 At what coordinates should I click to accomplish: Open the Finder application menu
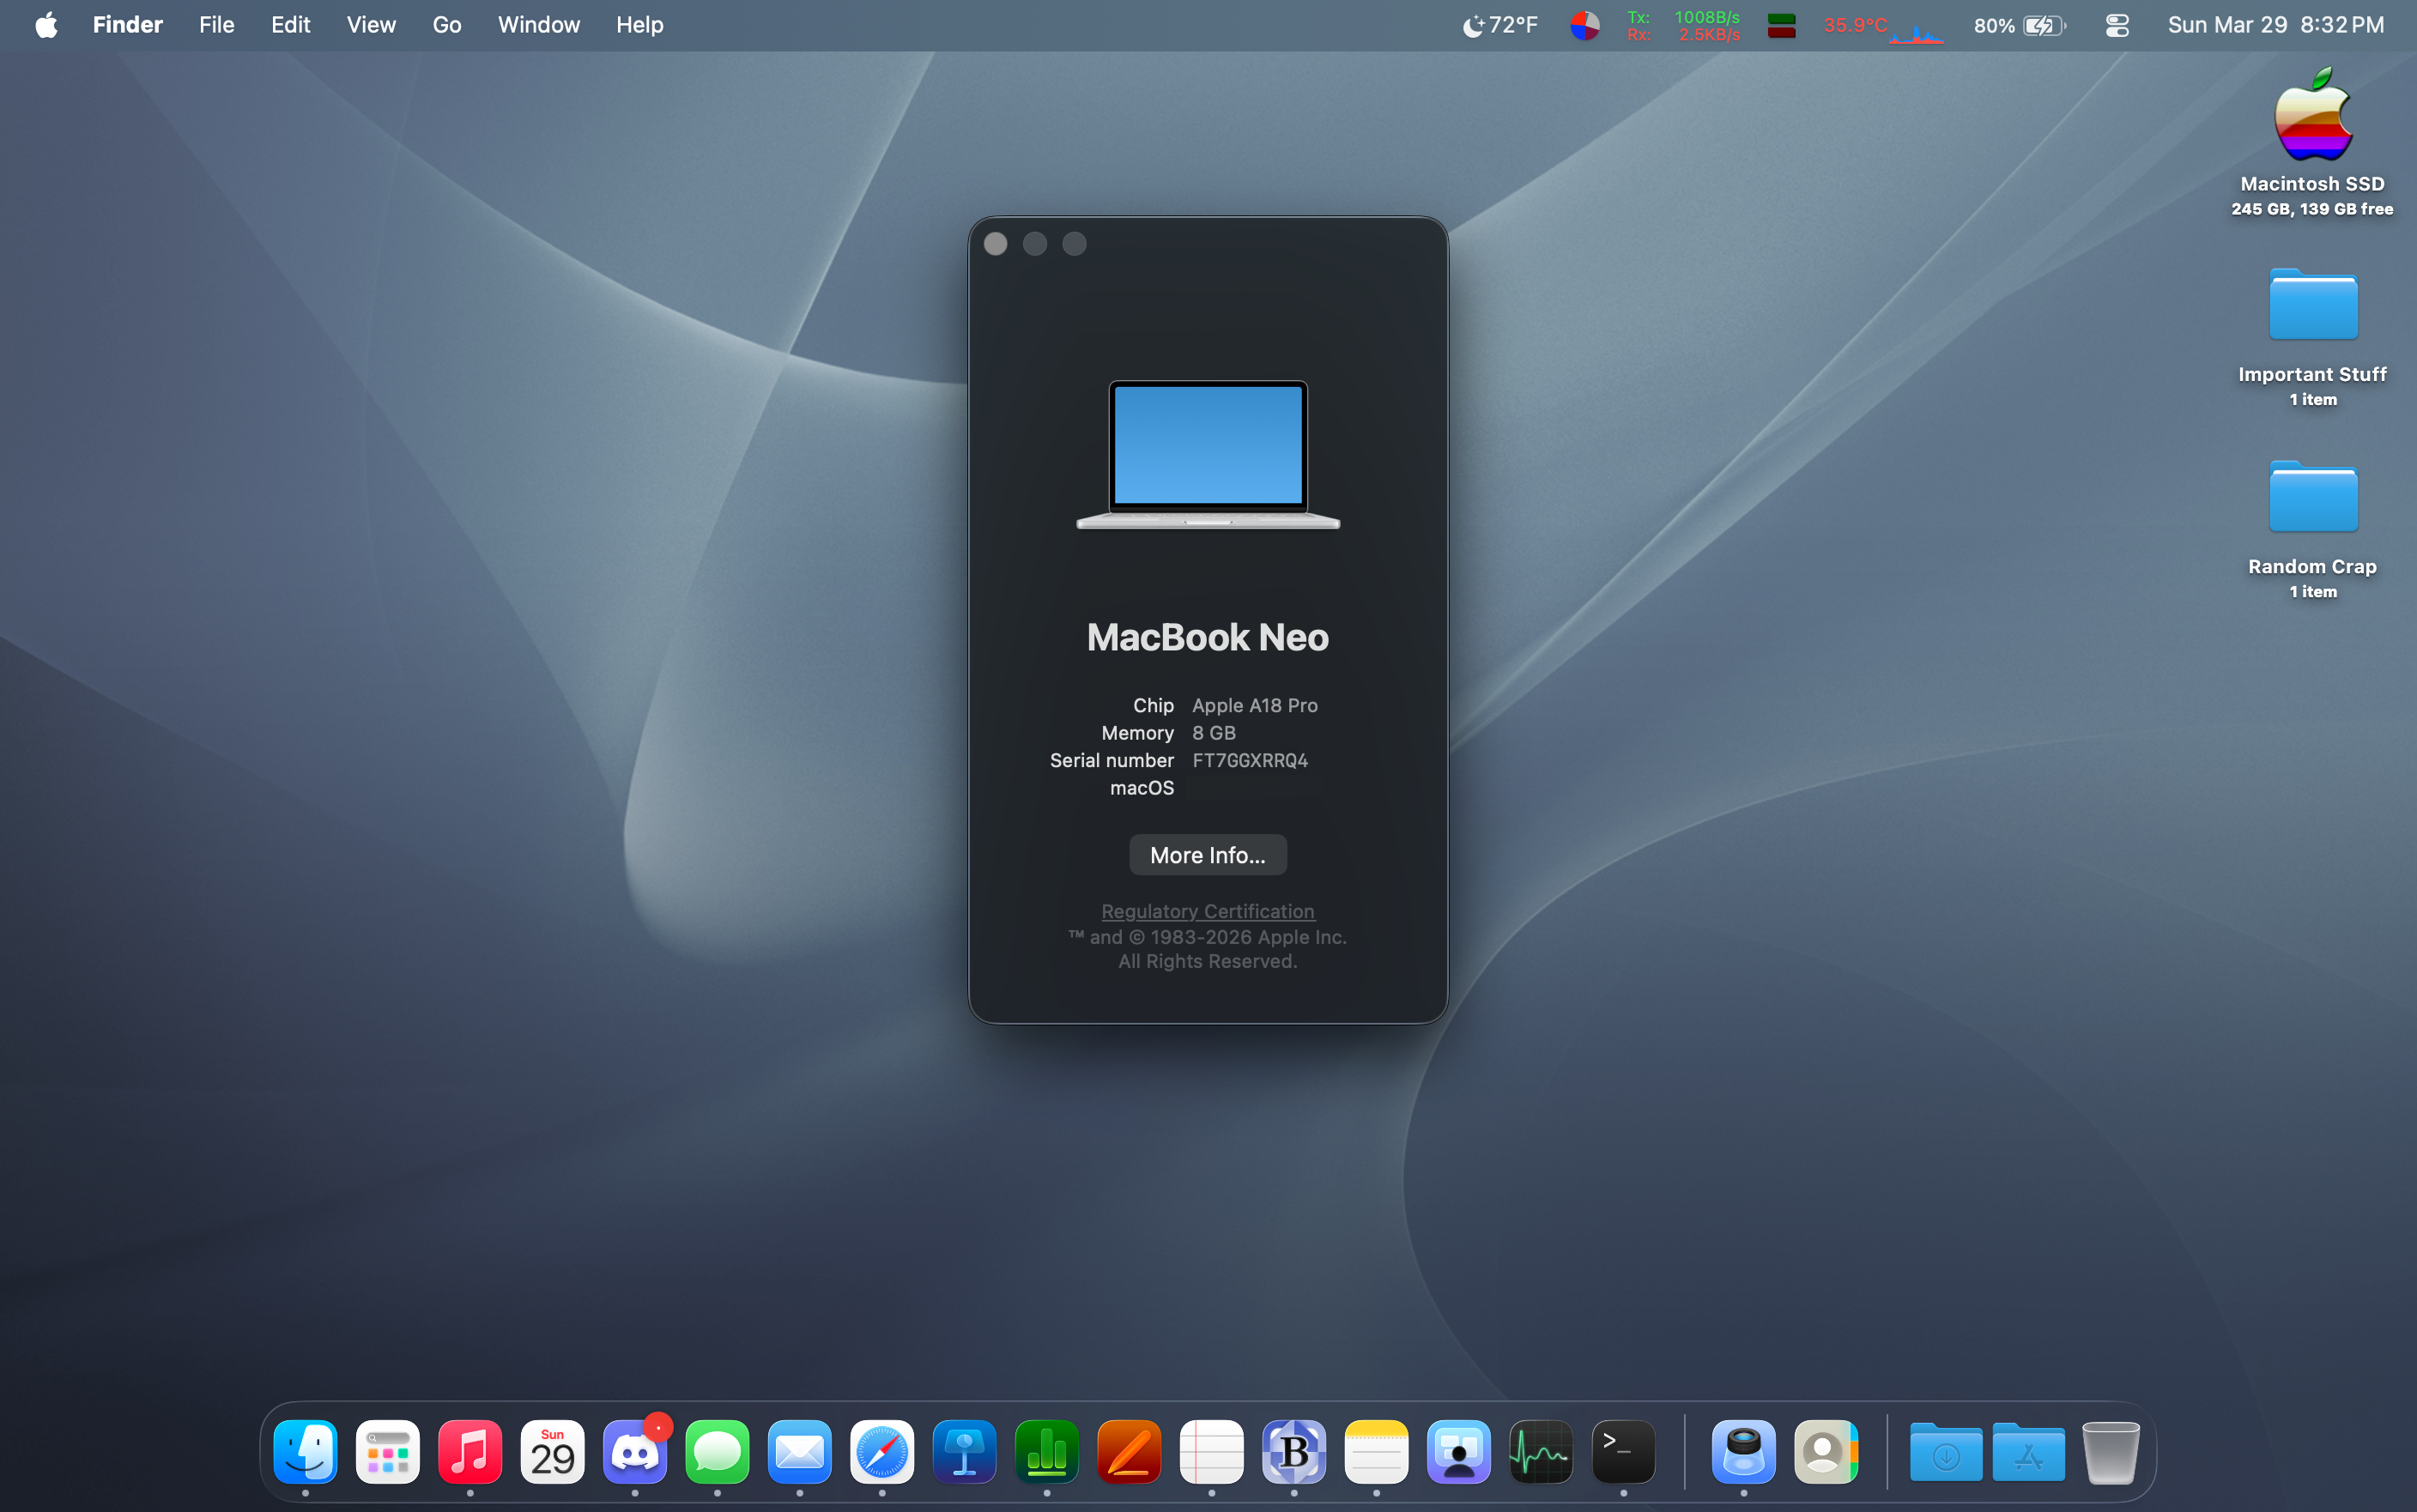(x=128, y=25)
